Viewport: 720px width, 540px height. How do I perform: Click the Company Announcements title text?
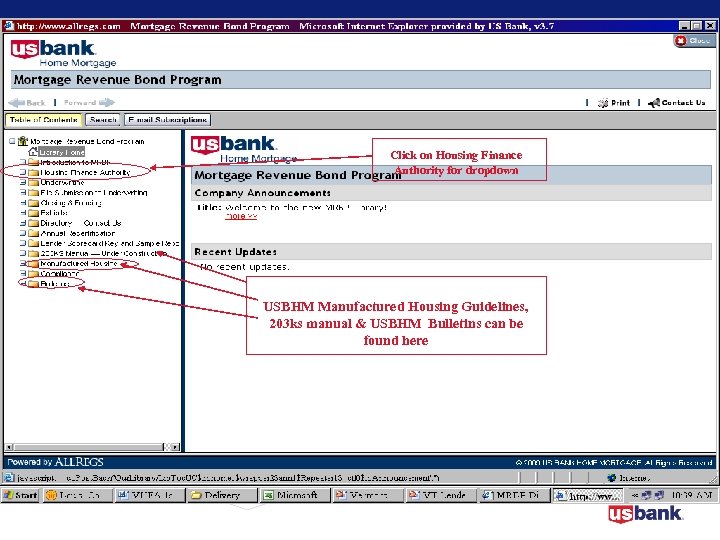tap(262, 193)
